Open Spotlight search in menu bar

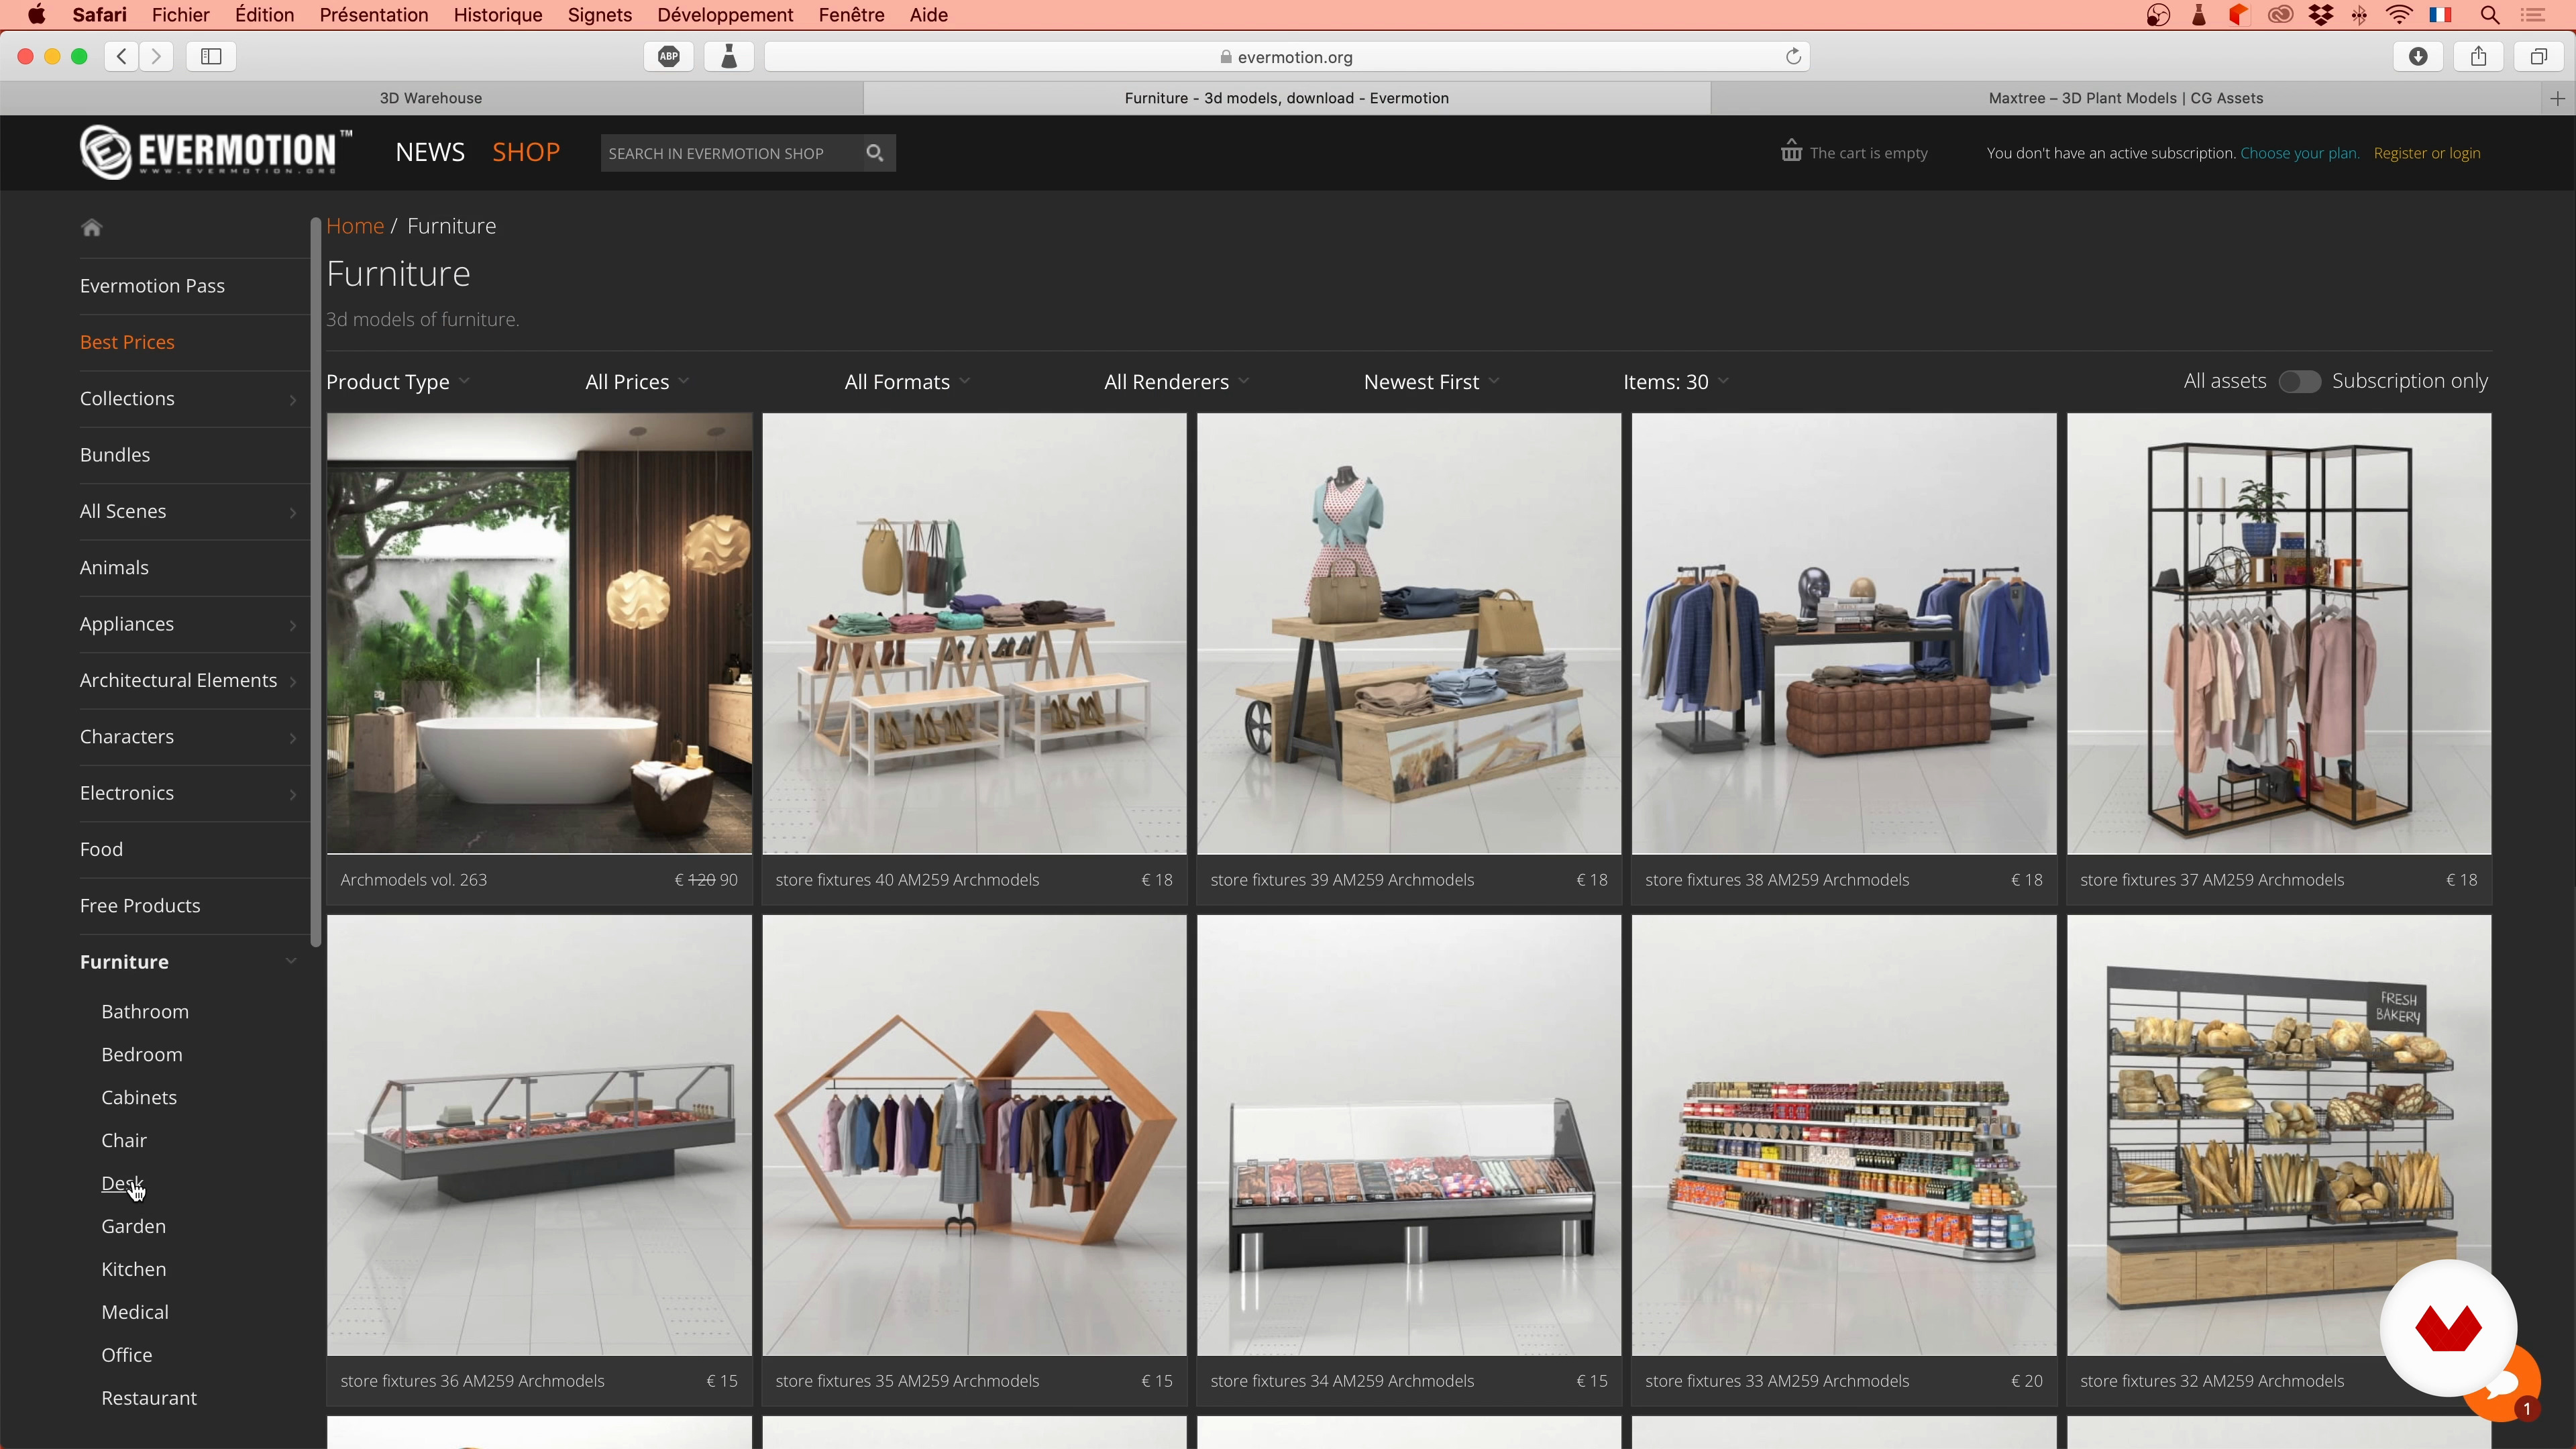click(x=2490, y=15)
